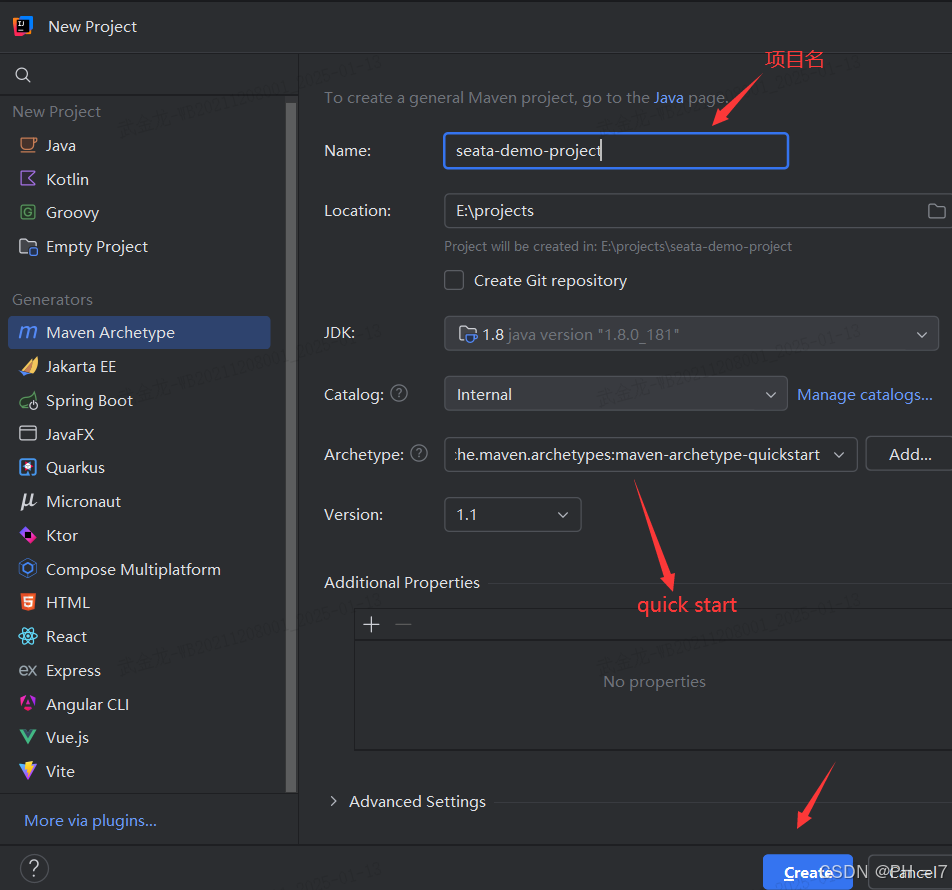Open More via plugins link
Image resolution: width=952 pixels, height=890 pixels.
click(90, 820)
